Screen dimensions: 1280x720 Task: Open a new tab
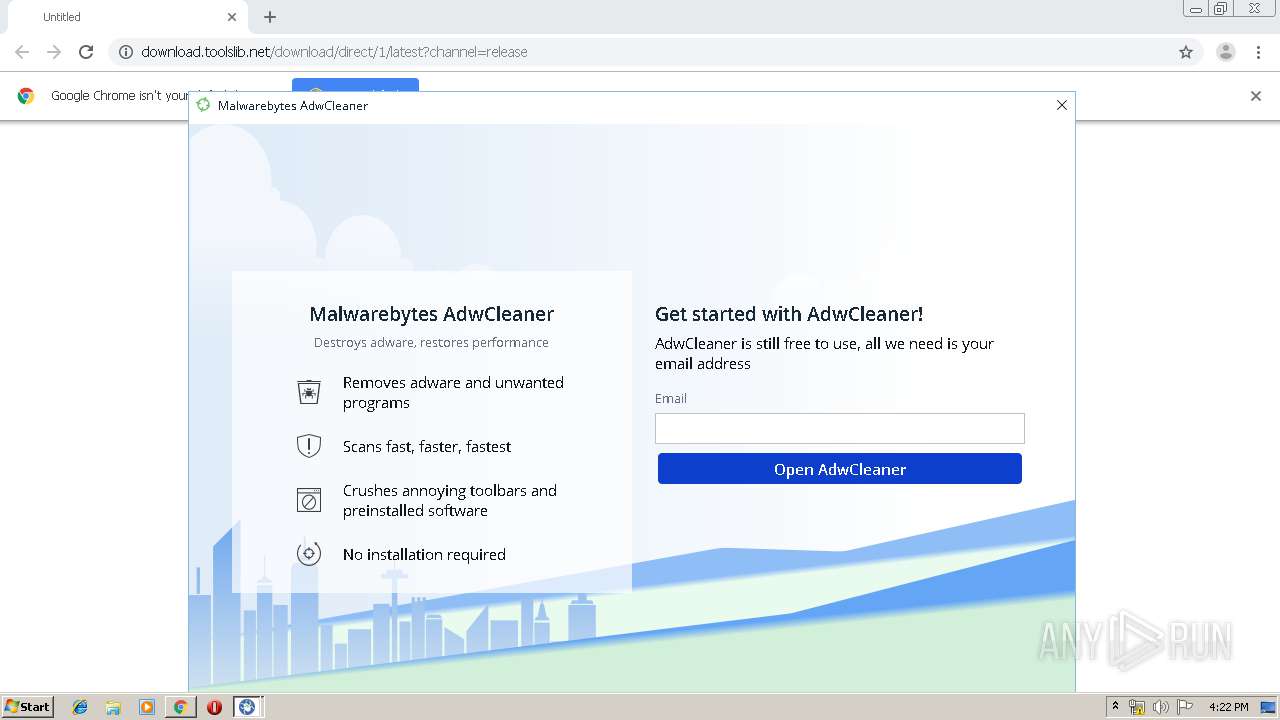[x=270, y=17]
